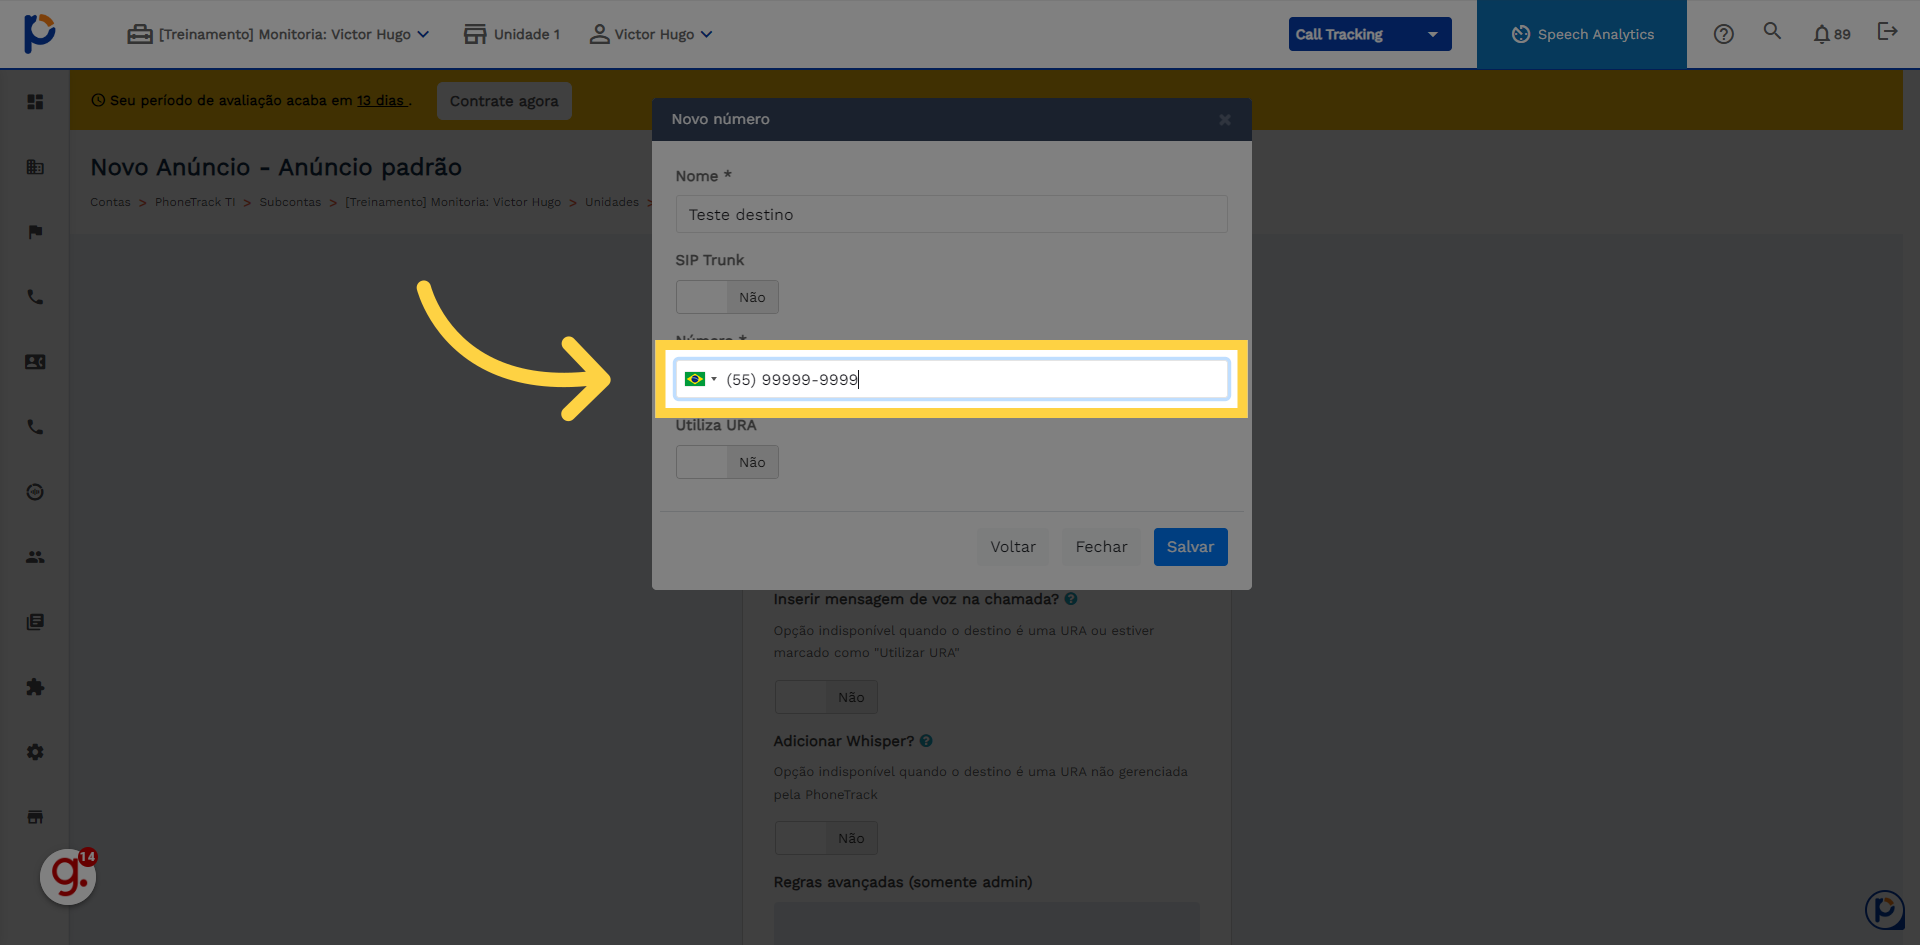Open the Monitoria: Victor Hugo breadcrumb link
Image resolution: width=1920 pixels, height=945 pixels.
click(453, 202)
